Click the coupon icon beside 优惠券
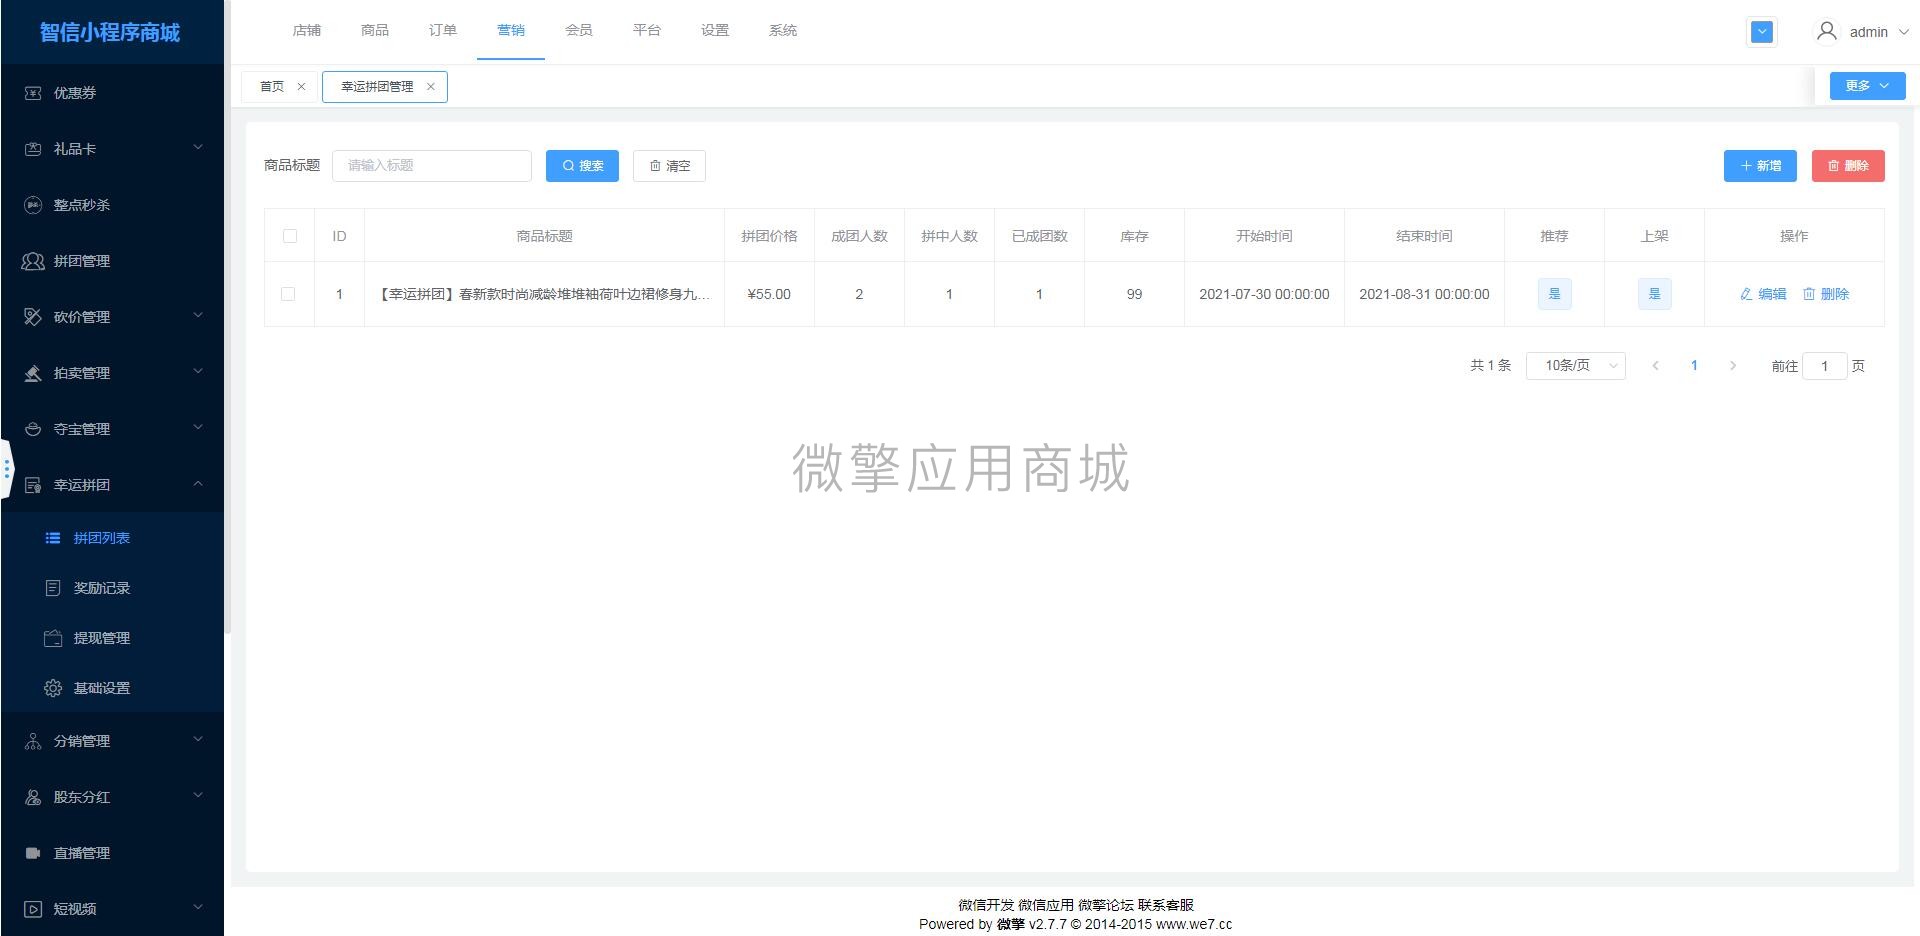Screen dimensions: 1920x936 click(33, 93)
